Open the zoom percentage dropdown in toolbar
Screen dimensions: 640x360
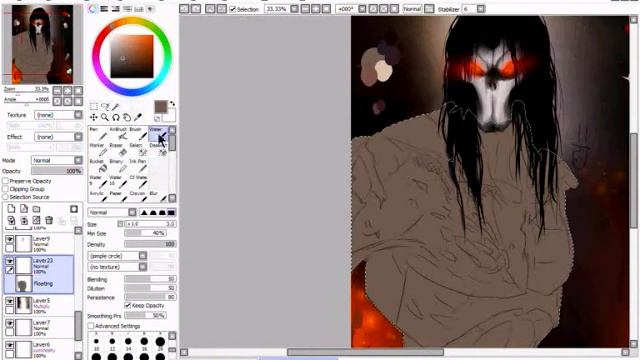tap(294, 9)
